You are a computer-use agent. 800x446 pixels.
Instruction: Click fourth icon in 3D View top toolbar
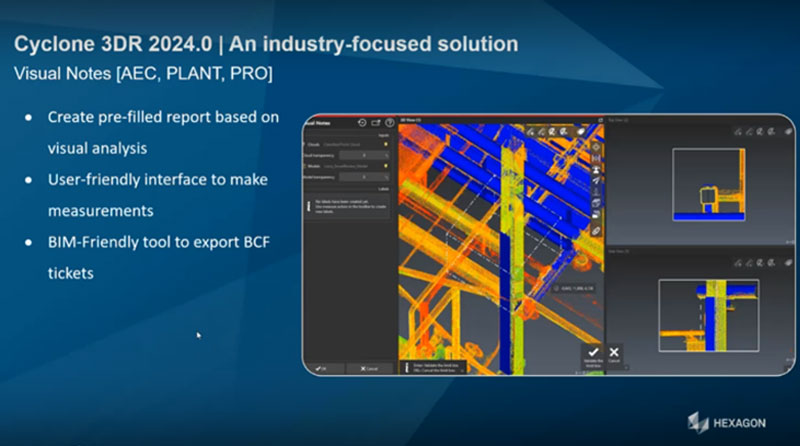(564, 132)
